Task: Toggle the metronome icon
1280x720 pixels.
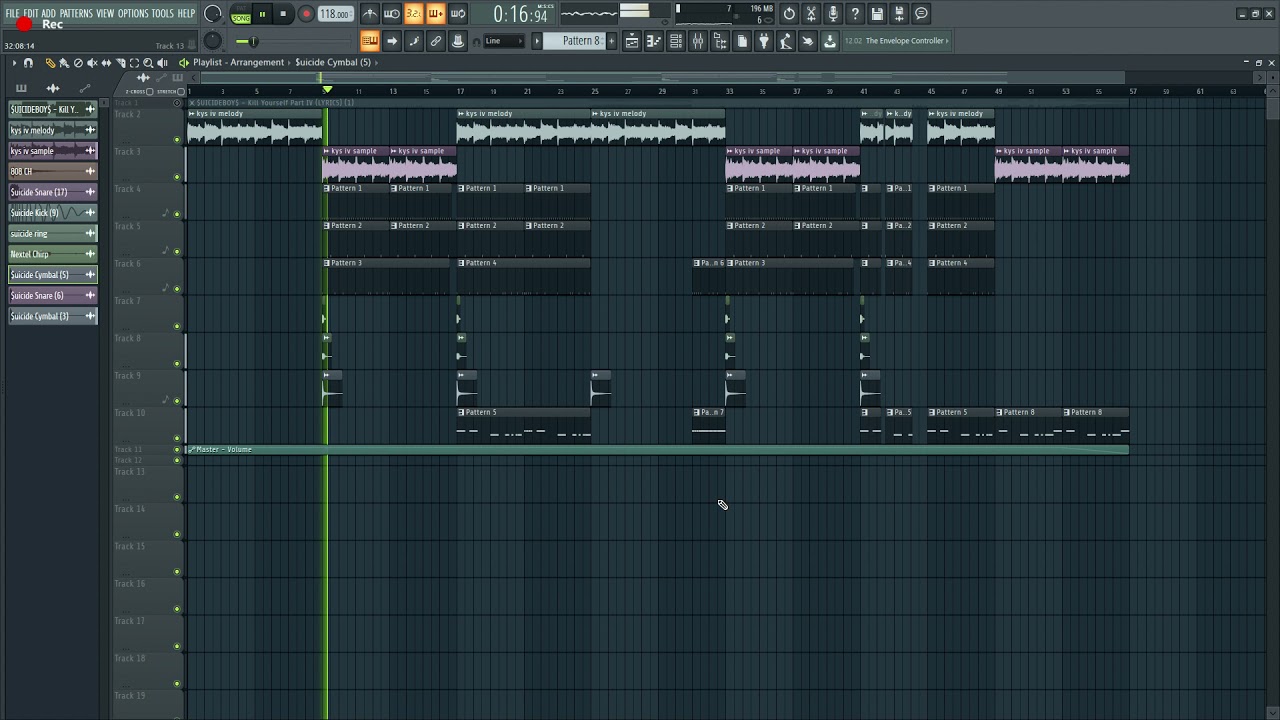Action: click(370, 14)
